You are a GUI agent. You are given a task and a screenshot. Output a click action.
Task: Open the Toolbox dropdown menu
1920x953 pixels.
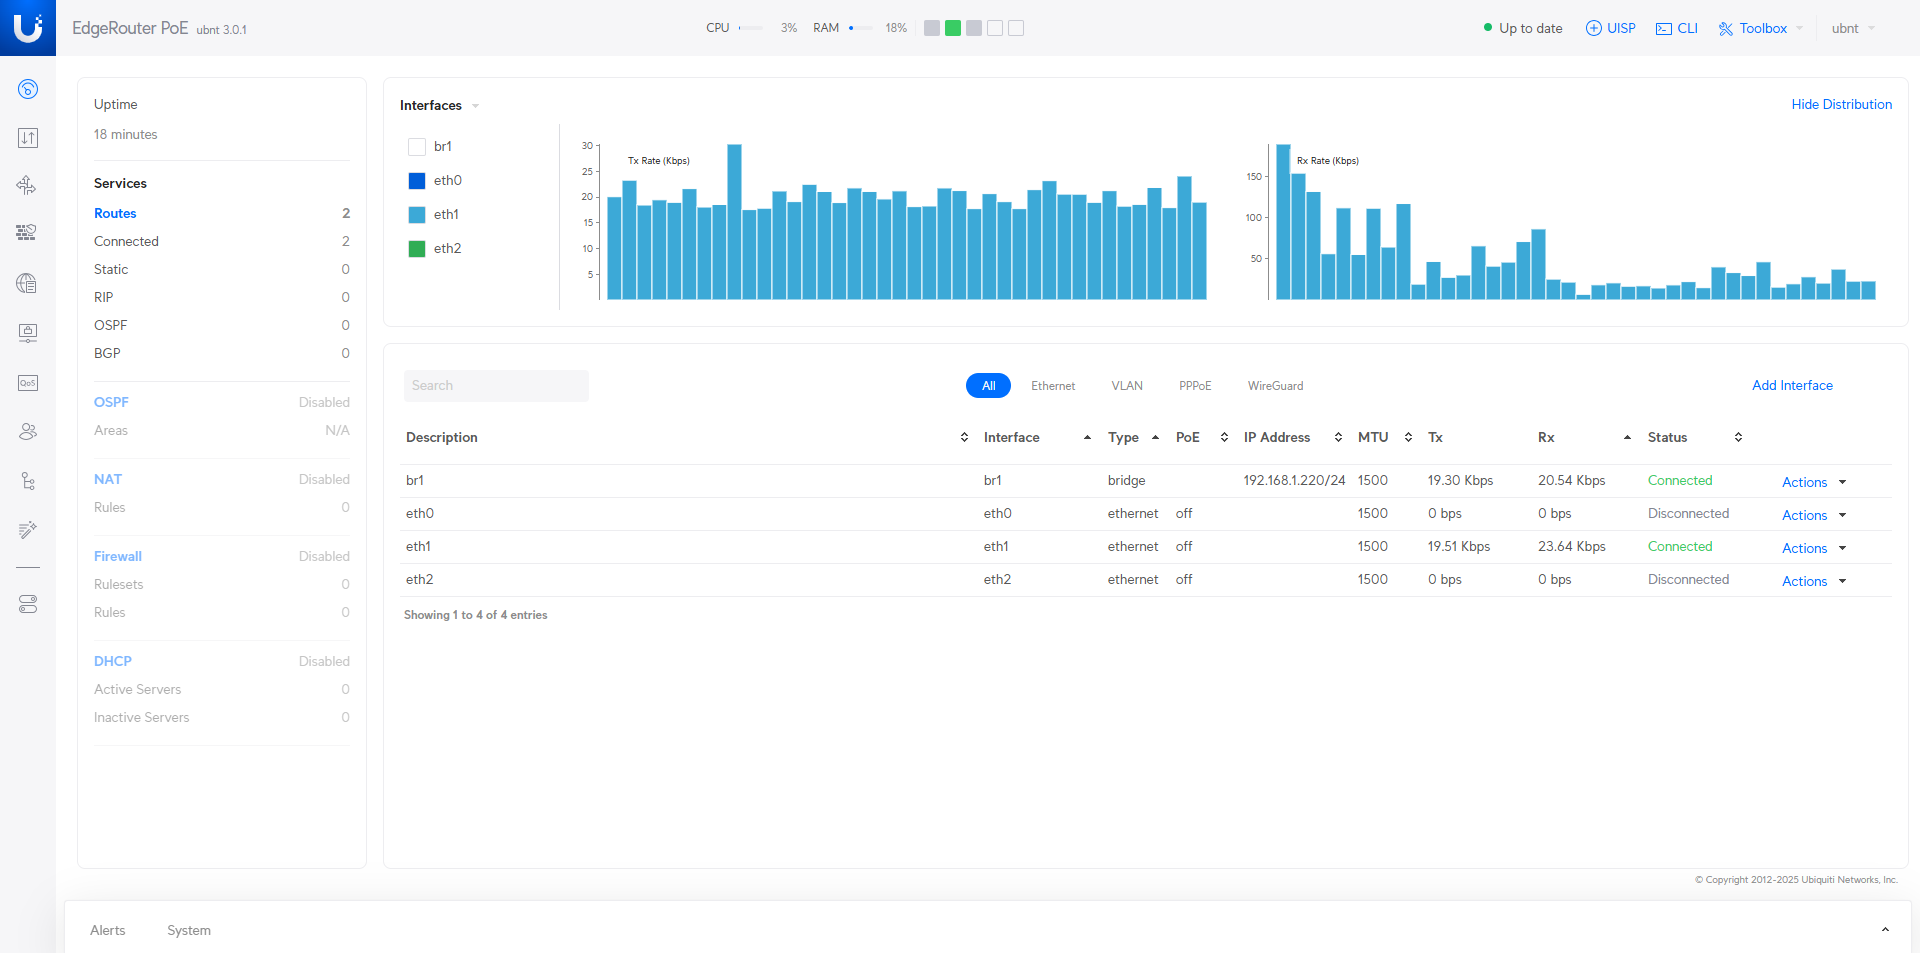(1761, 28)
